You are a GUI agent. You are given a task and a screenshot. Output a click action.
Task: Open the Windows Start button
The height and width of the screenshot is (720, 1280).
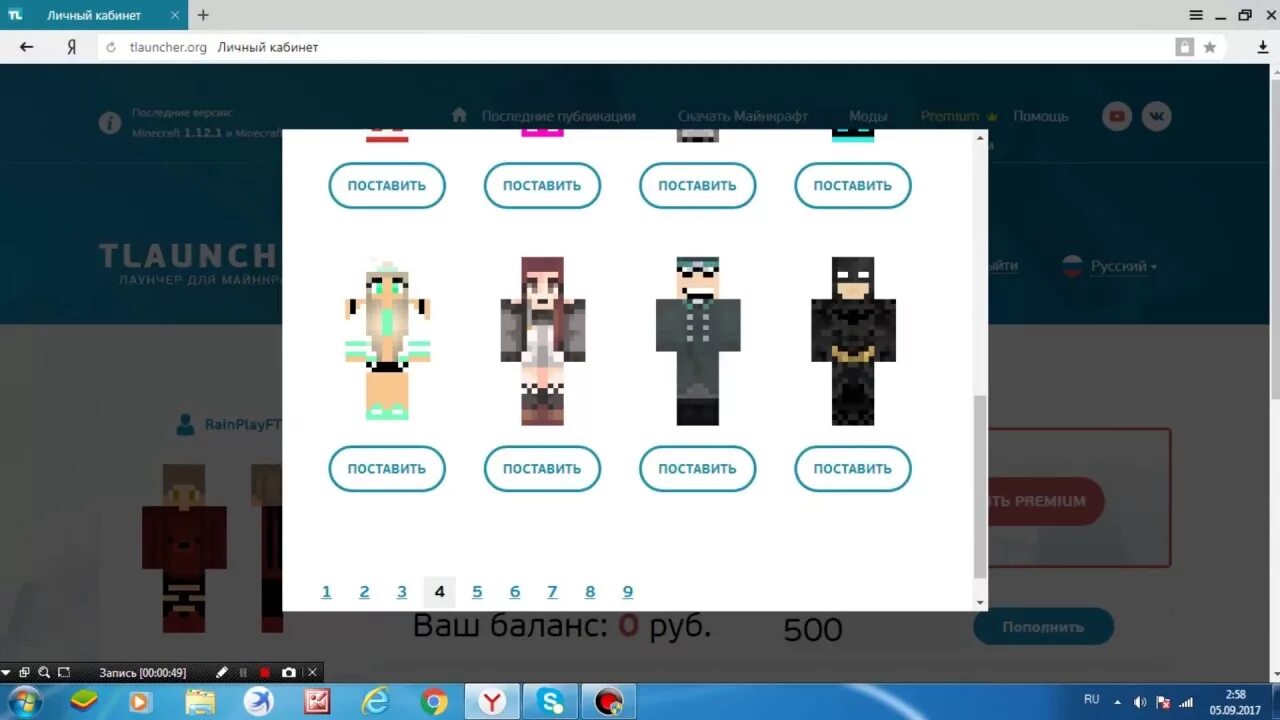(23, 701)
